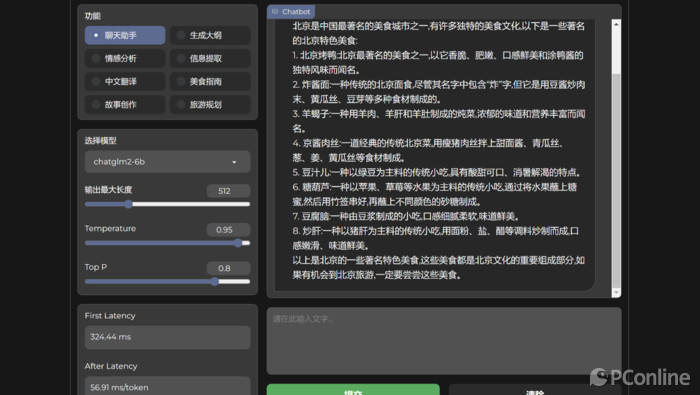Edit the 512 max length value box
The width and height of the screenshot is (700, 395).
[228, 191]
